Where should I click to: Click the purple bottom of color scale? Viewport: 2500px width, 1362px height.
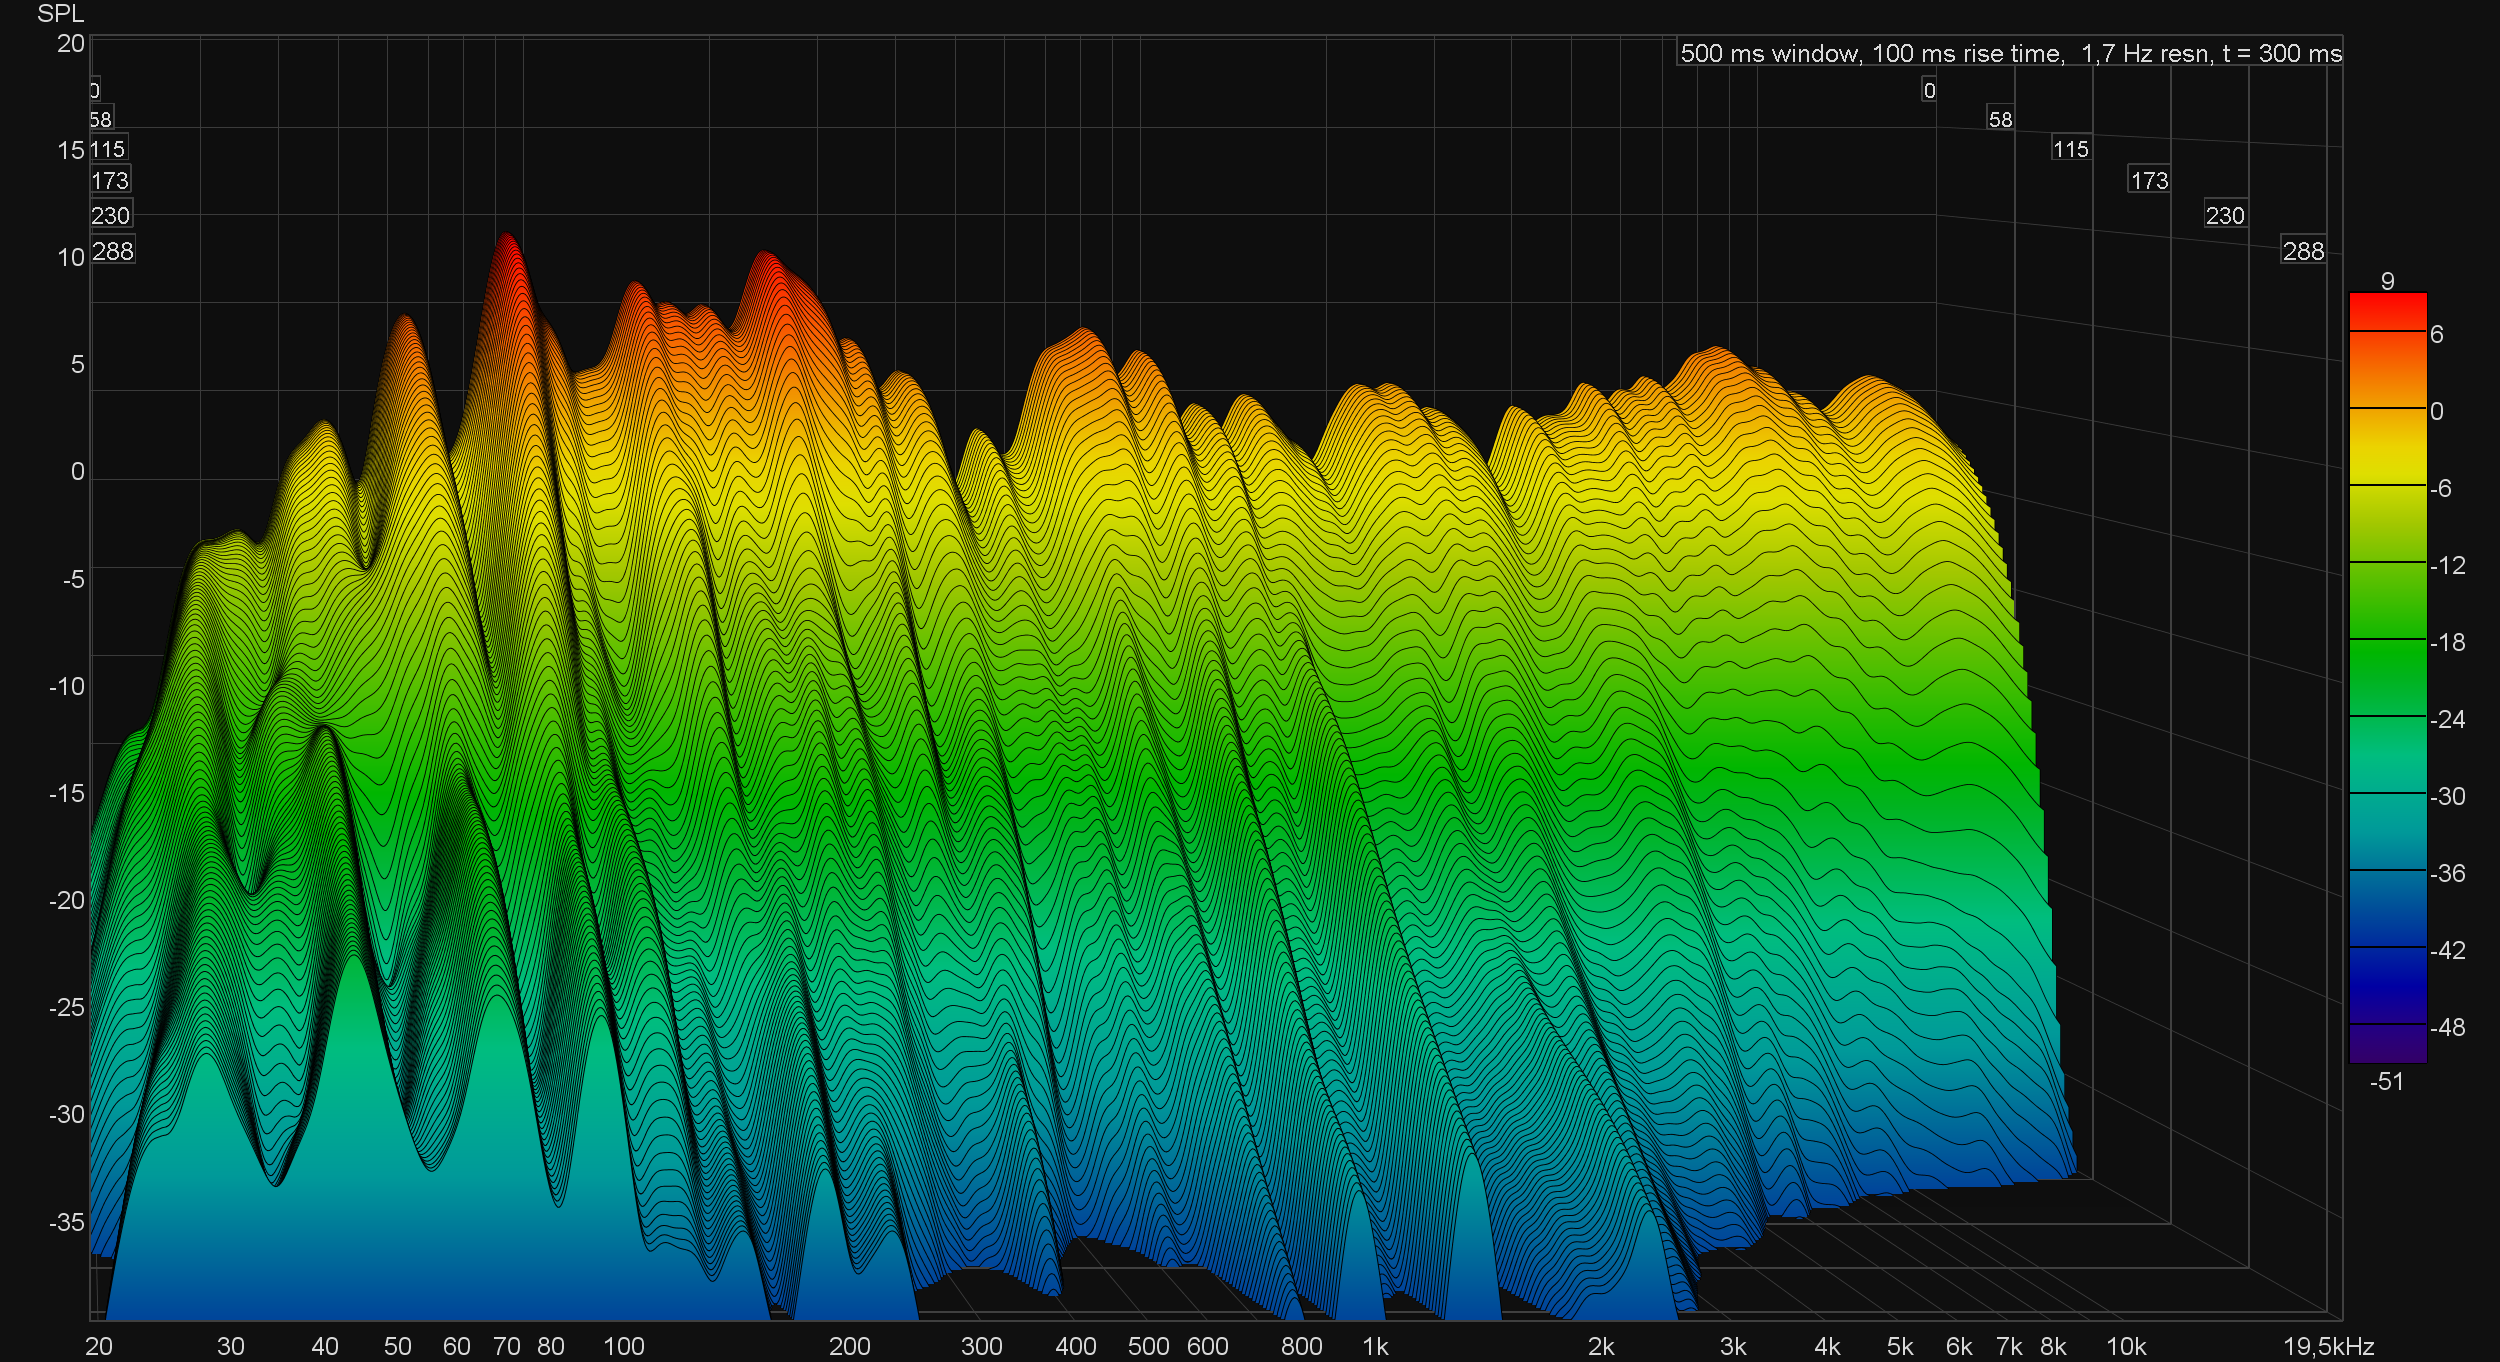coord(2387,1045)
